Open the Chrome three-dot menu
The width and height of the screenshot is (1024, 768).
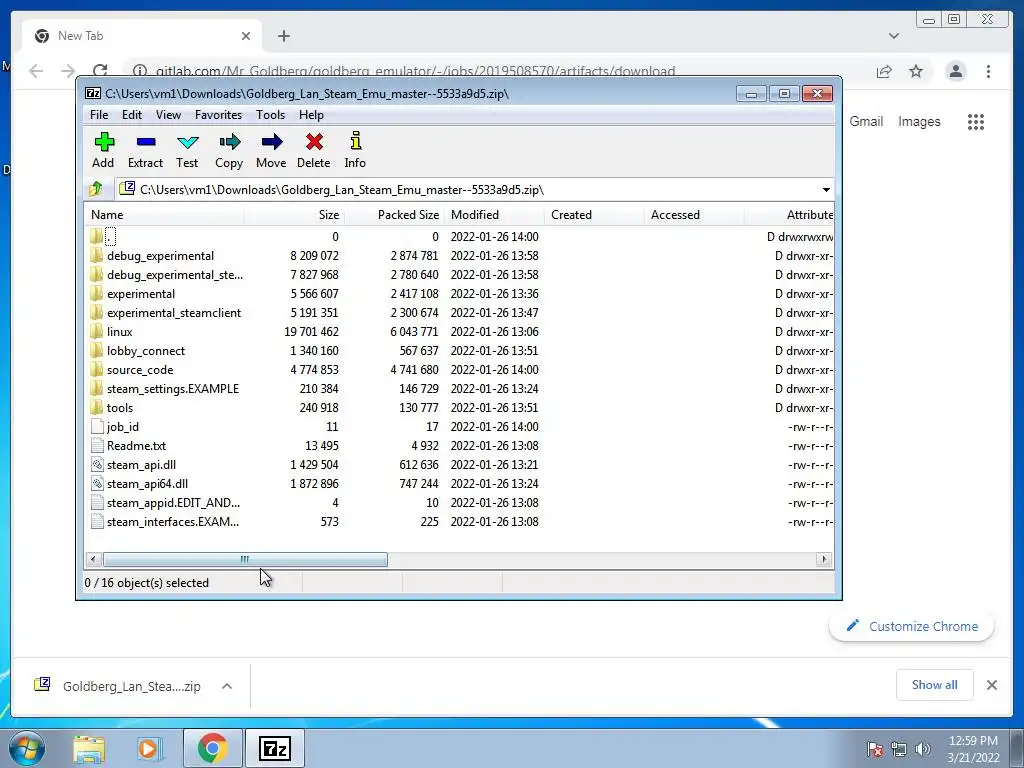coord(988,71)
